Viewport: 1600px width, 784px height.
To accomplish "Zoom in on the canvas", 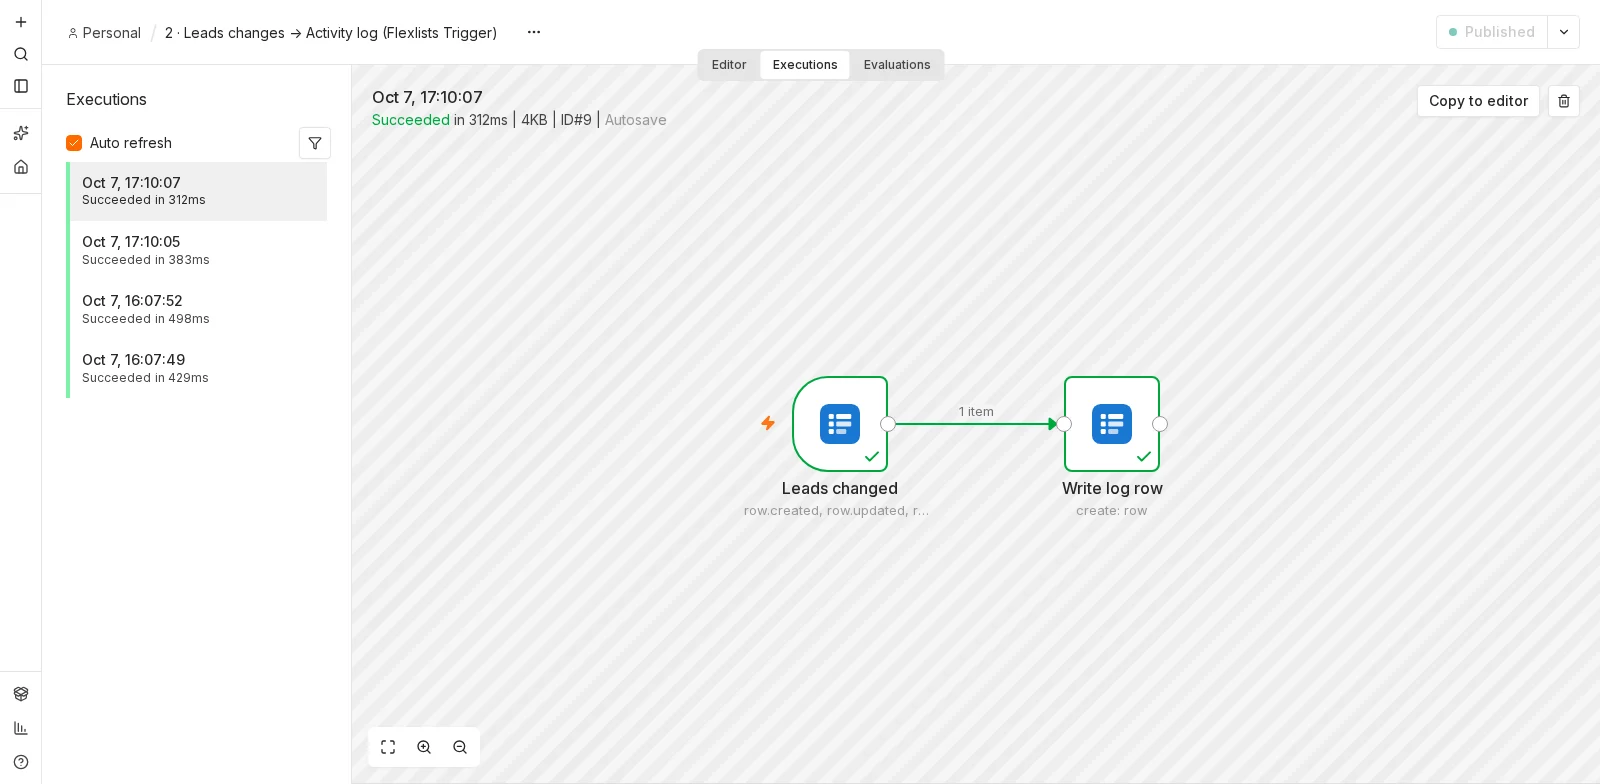I will point(424,747).
